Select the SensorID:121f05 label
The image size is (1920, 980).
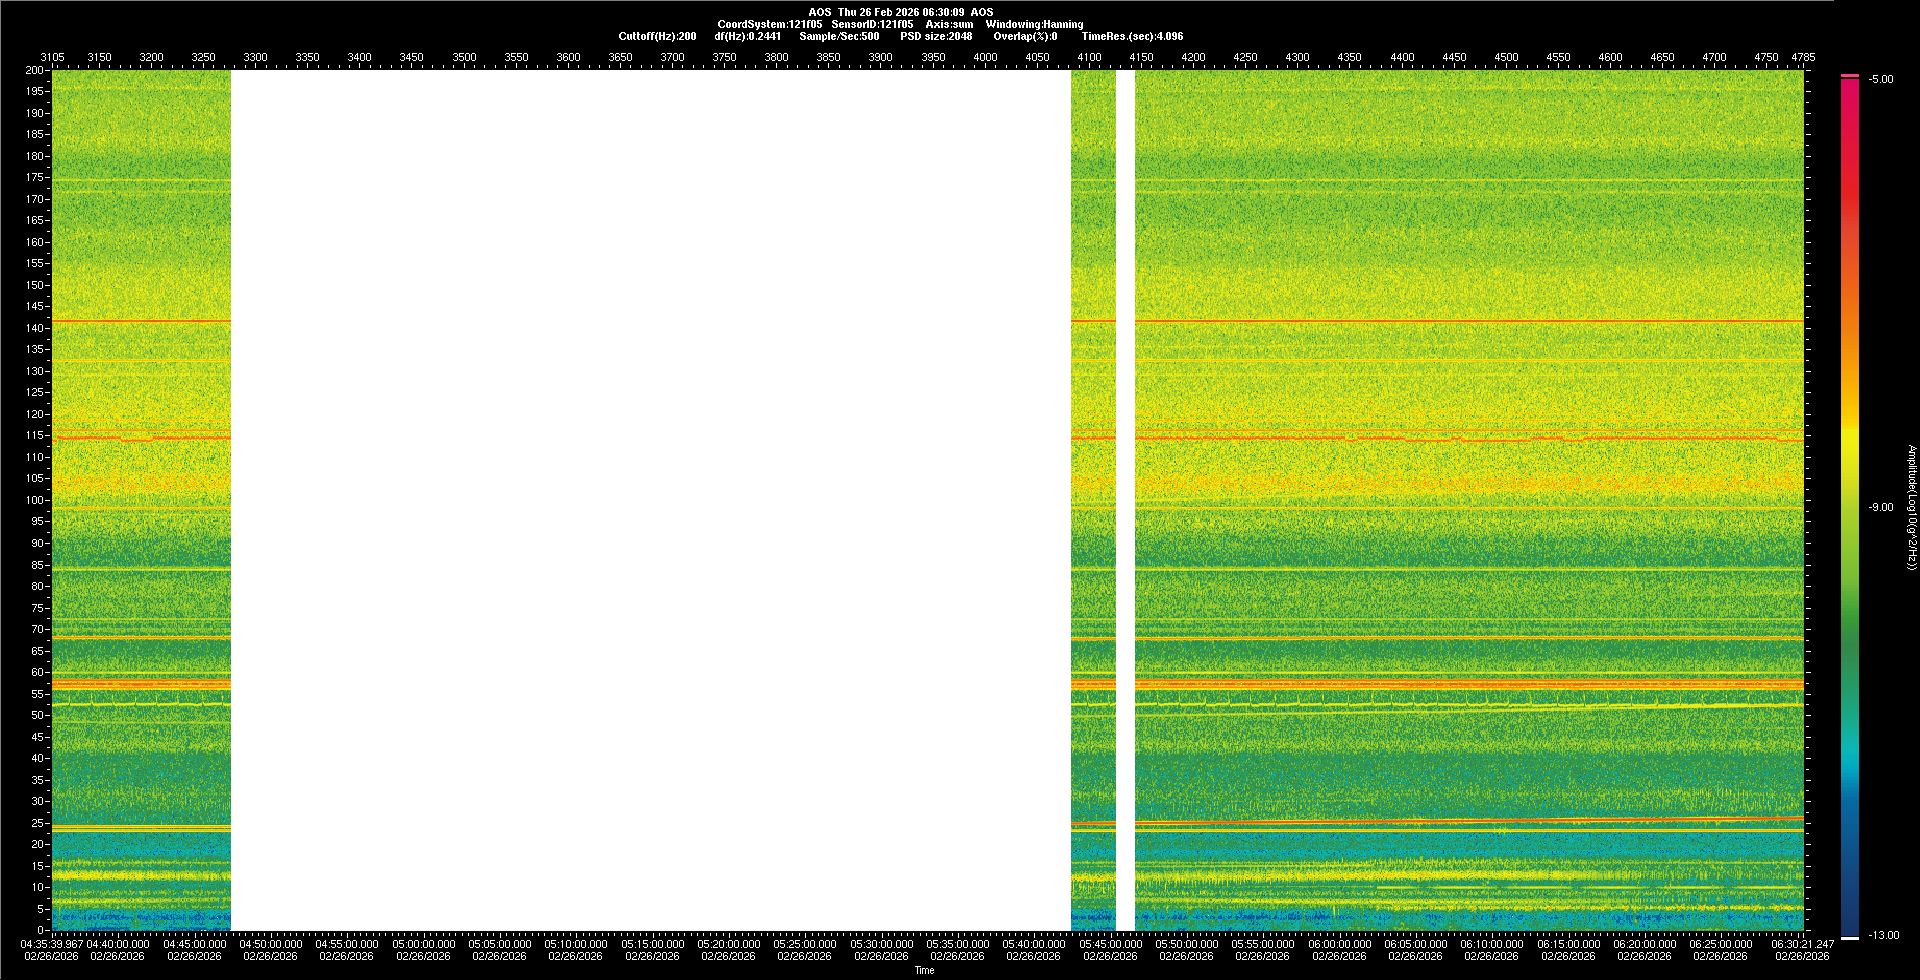(872, 24)
